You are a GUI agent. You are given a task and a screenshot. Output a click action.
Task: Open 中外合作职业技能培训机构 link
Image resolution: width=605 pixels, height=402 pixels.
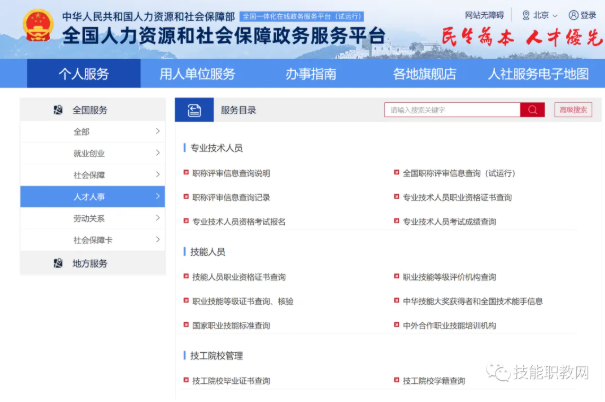[450, 325]
